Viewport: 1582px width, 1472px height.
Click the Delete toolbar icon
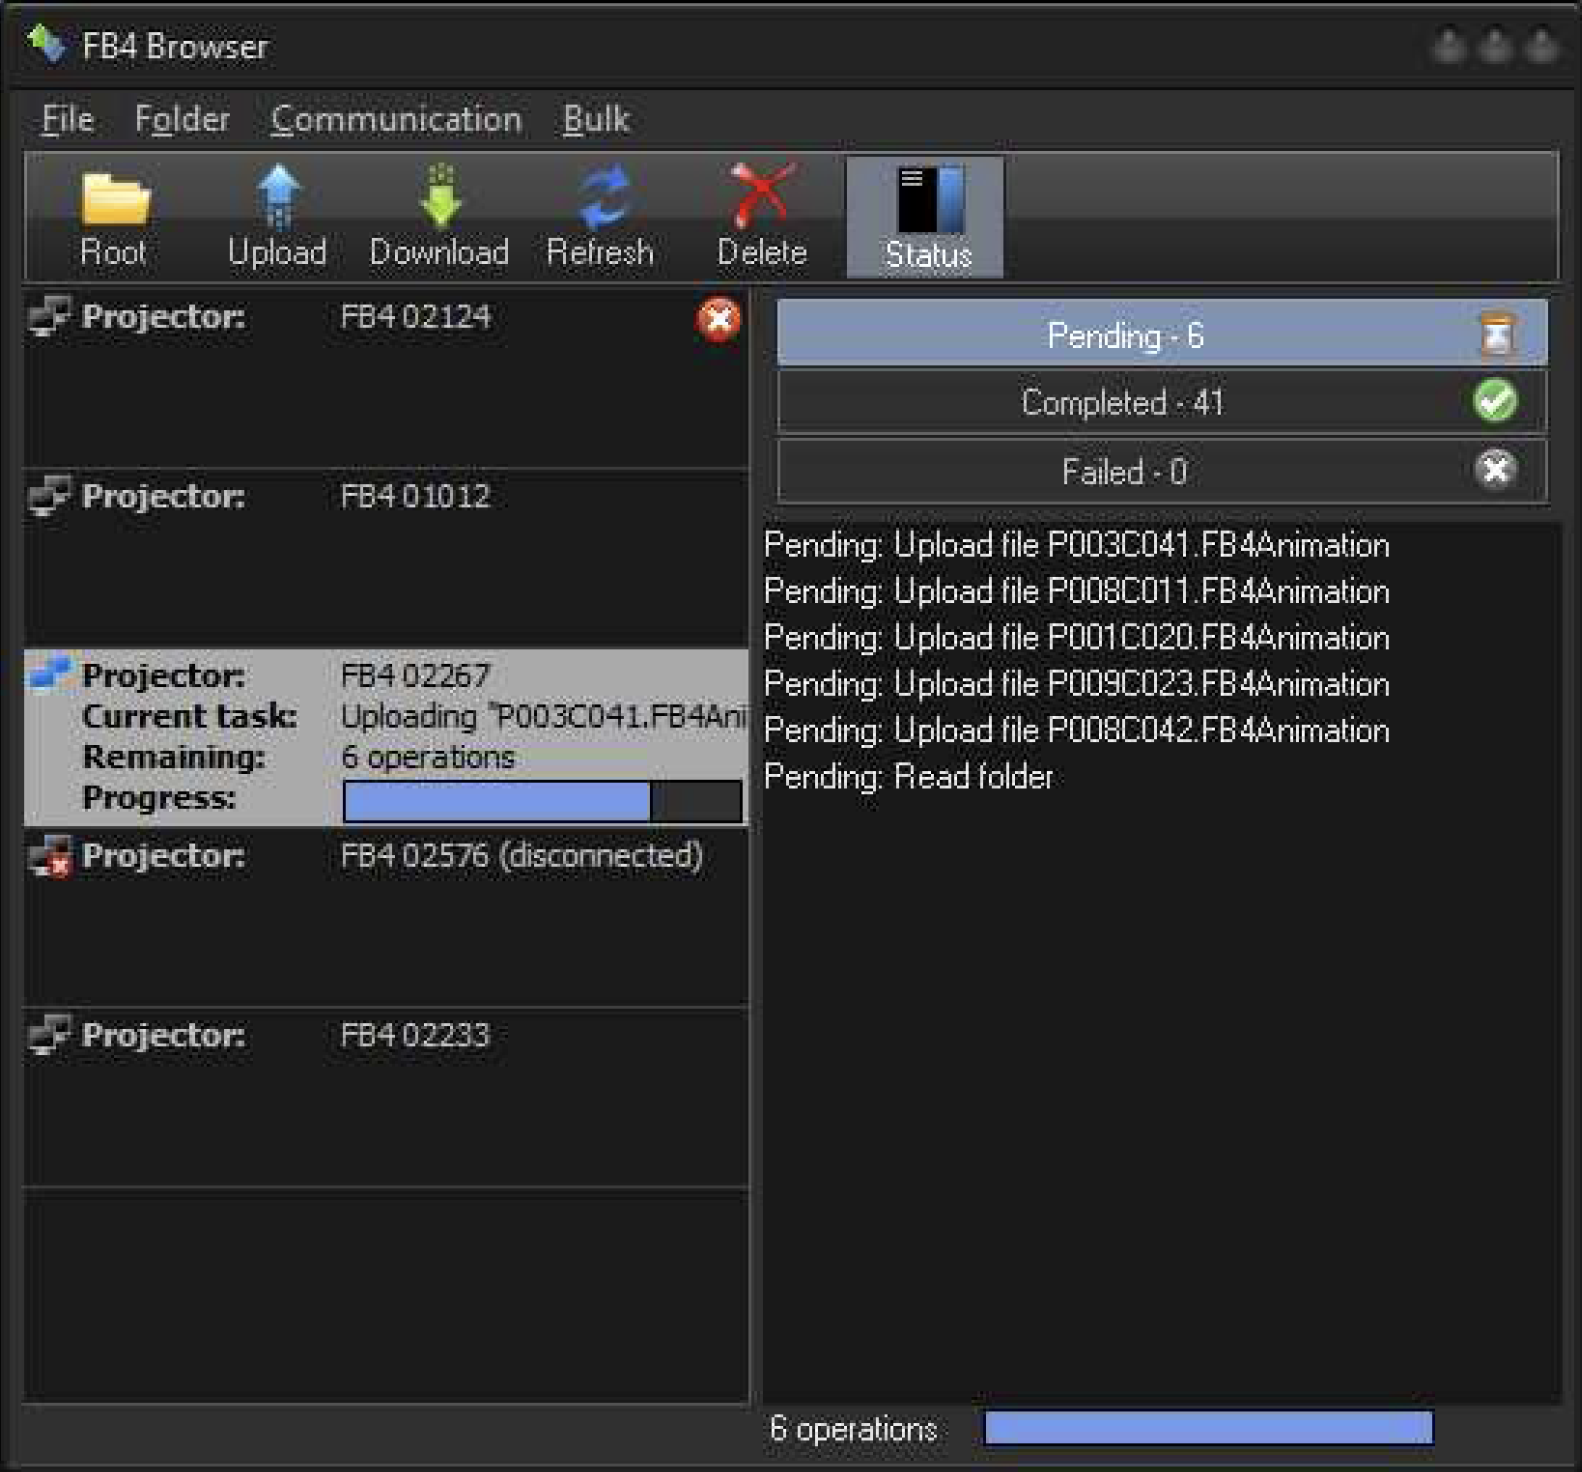coord(762,217)
